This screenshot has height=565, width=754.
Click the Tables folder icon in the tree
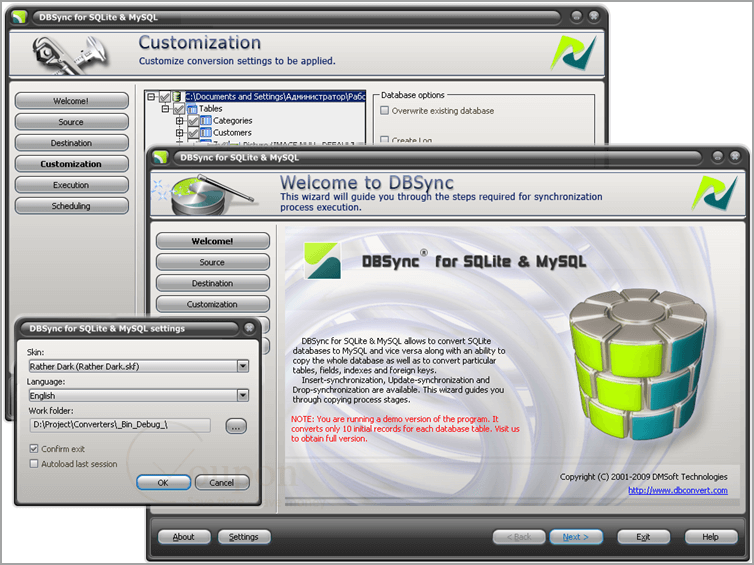click(x=192, y=109)
